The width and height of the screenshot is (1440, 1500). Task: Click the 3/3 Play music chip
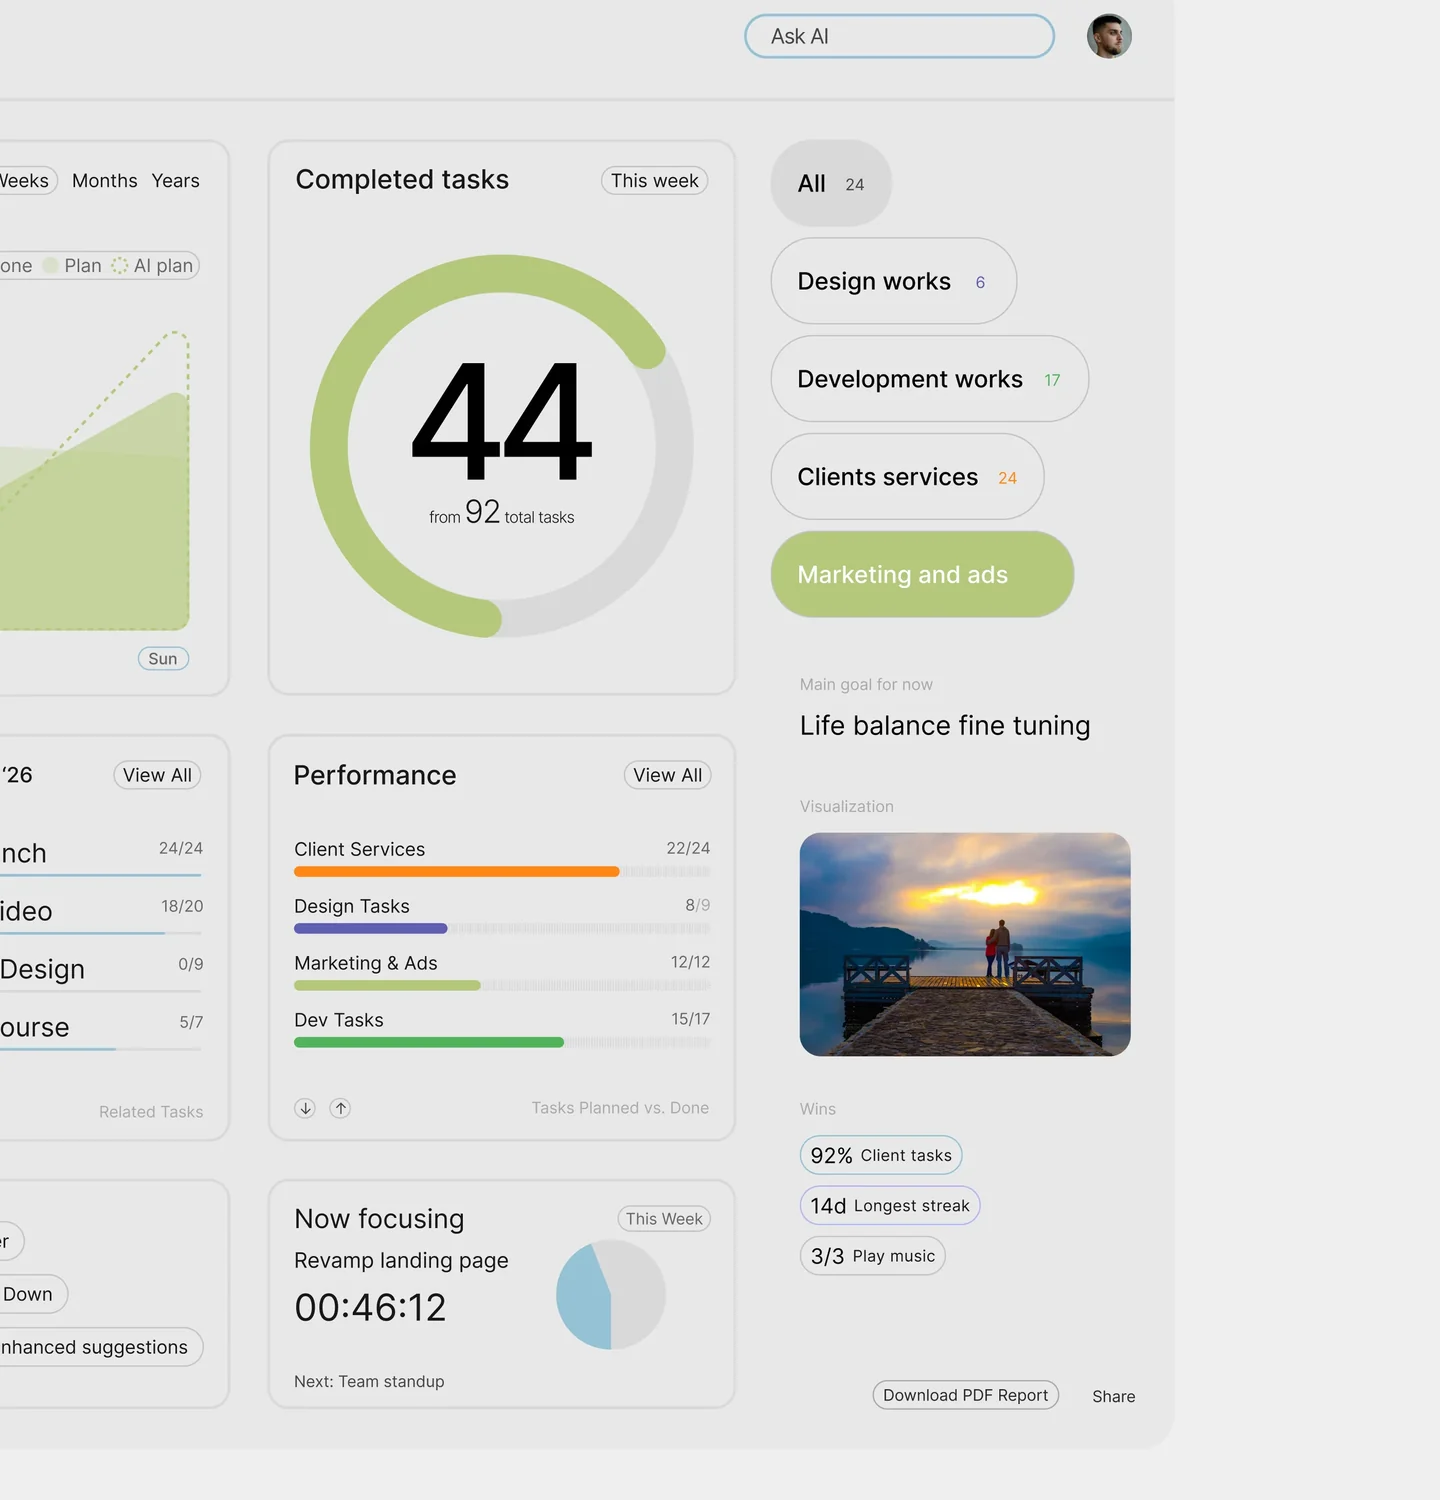(873, 1256)
